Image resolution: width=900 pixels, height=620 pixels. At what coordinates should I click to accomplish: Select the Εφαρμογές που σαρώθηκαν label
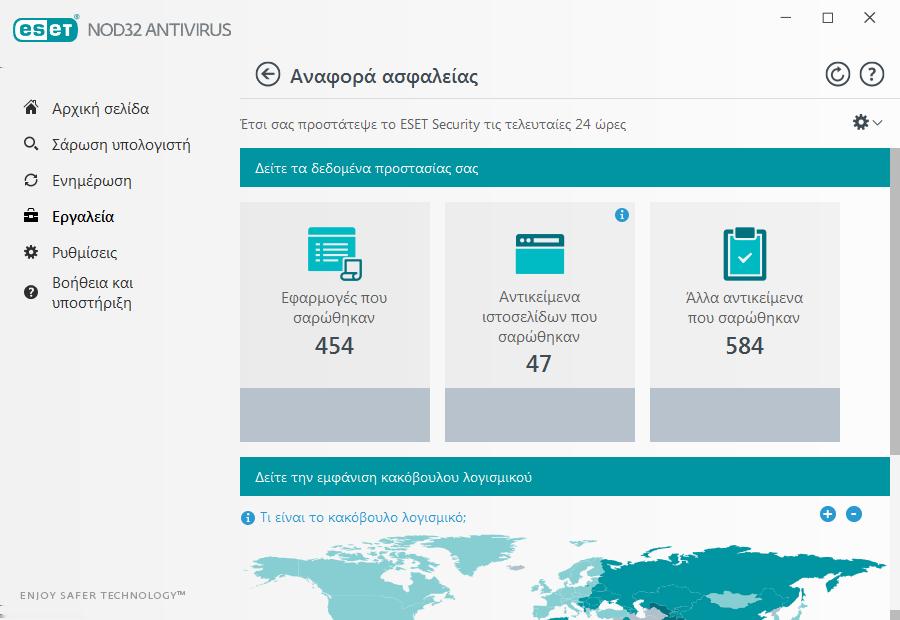(x=334, y=308)
